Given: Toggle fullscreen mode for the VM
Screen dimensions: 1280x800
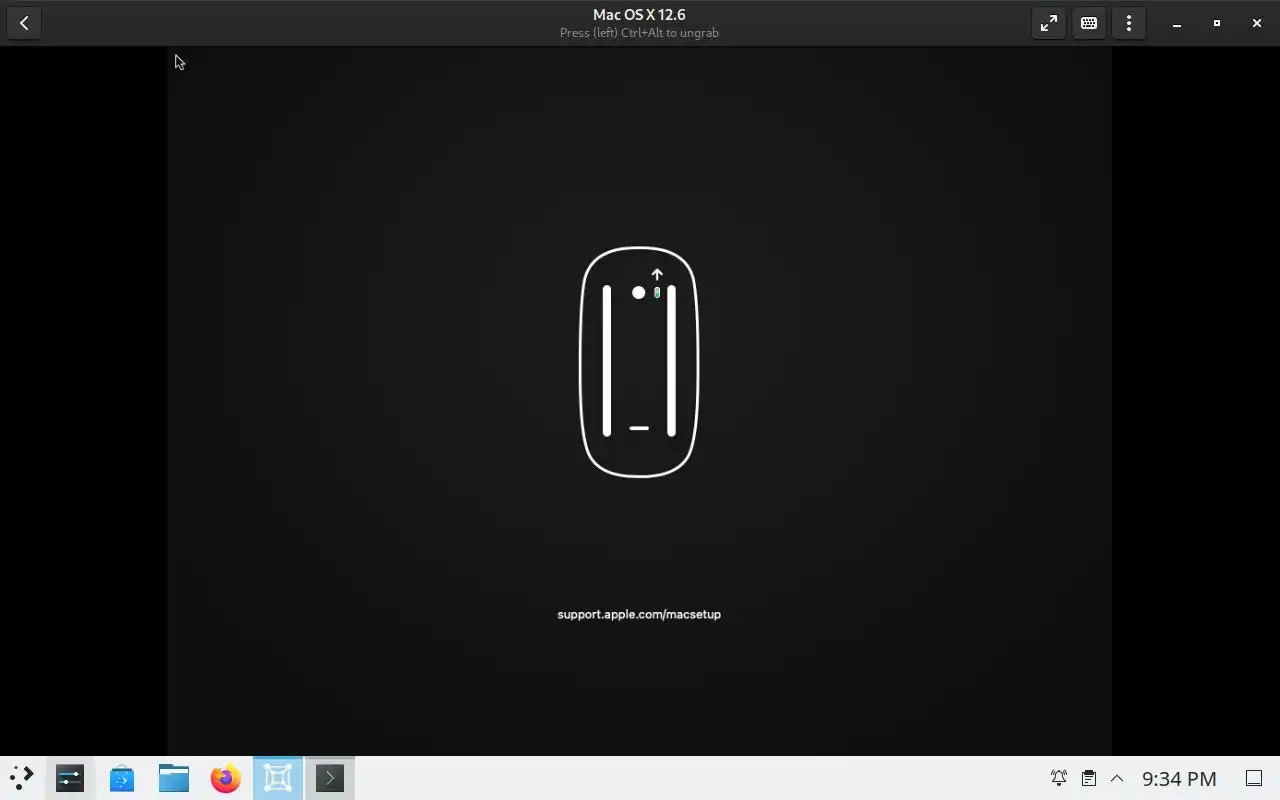Looking at the screenshot, I should pyautogui.click(x=1049, y=23).
